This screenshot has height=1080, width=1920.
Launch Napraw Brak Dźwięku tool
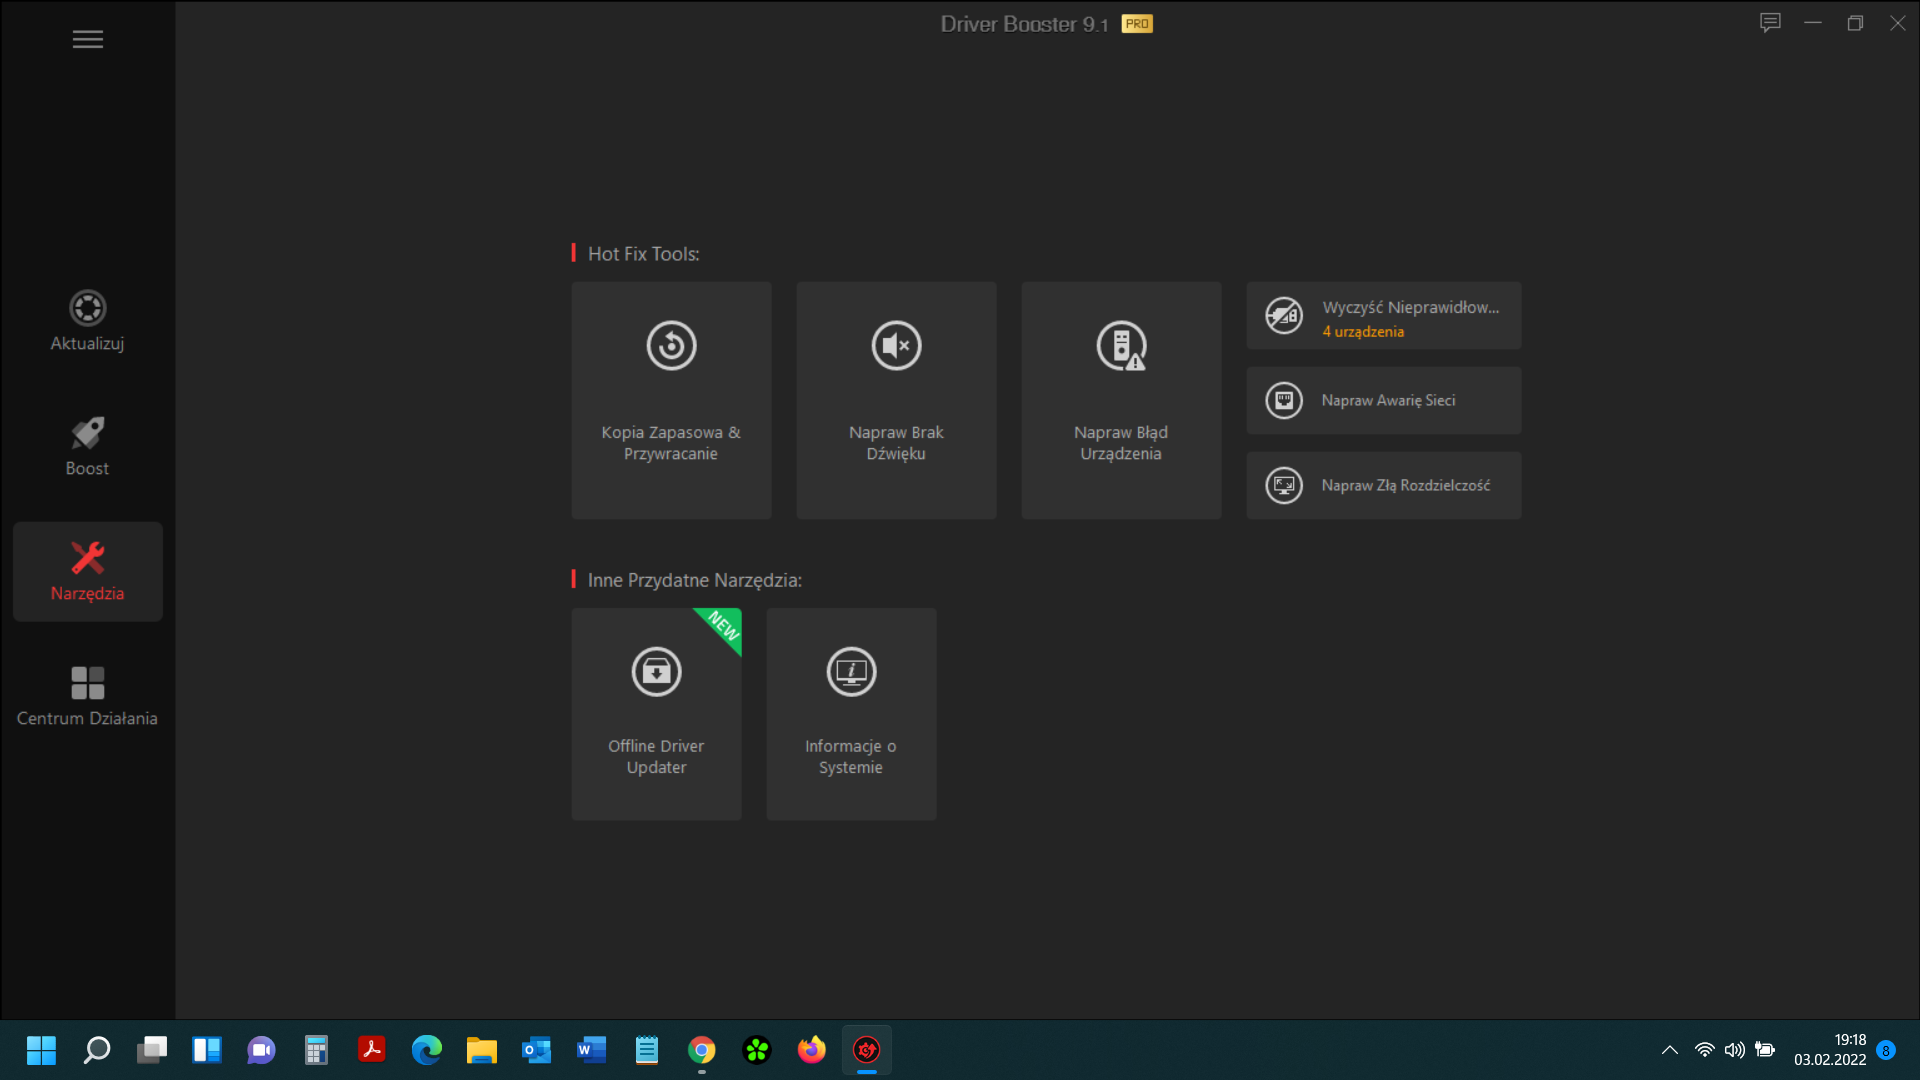pyautogui.click(x=896, y=400)
